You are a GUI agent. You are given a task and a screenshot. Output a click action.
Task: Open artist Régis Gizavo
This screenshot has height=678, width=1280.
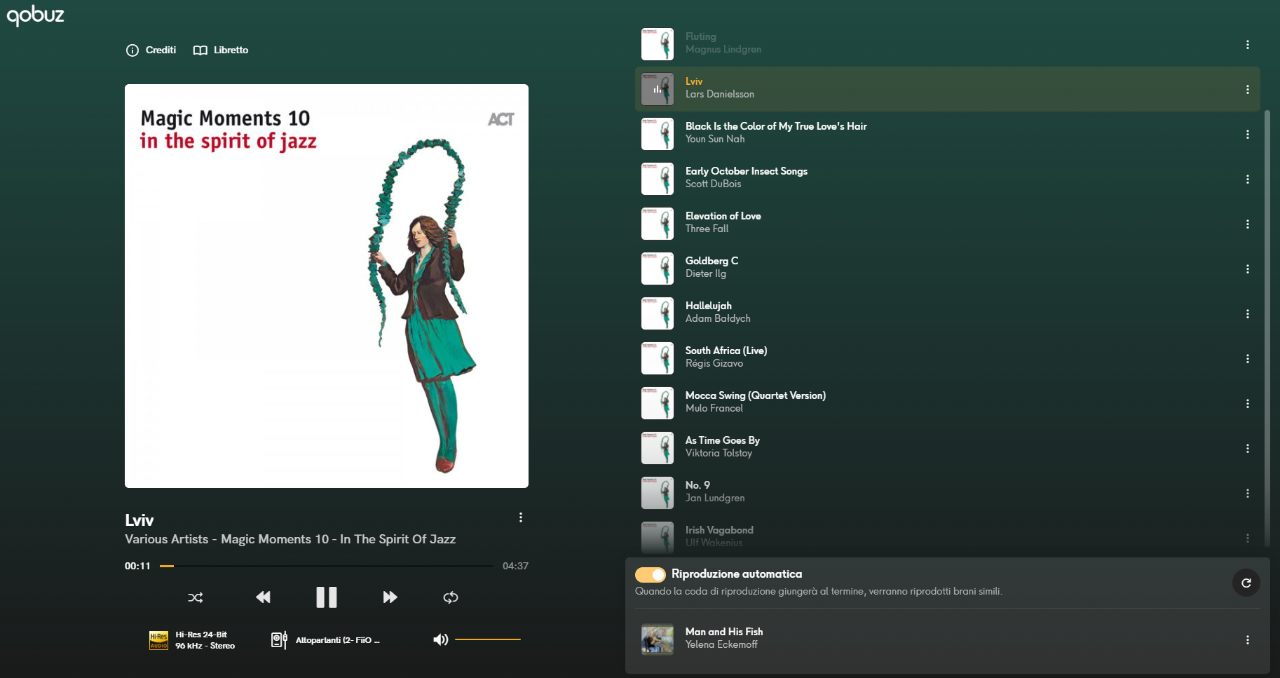point(714,365)
